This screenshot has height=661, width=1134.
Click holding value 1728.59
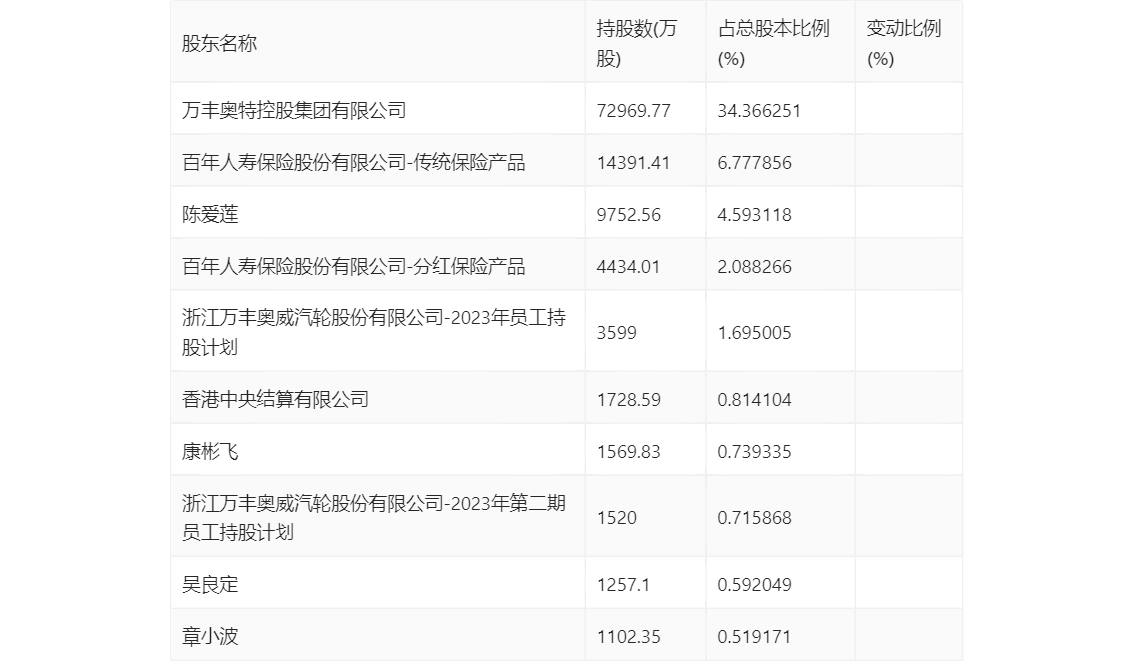coord(628,400)
